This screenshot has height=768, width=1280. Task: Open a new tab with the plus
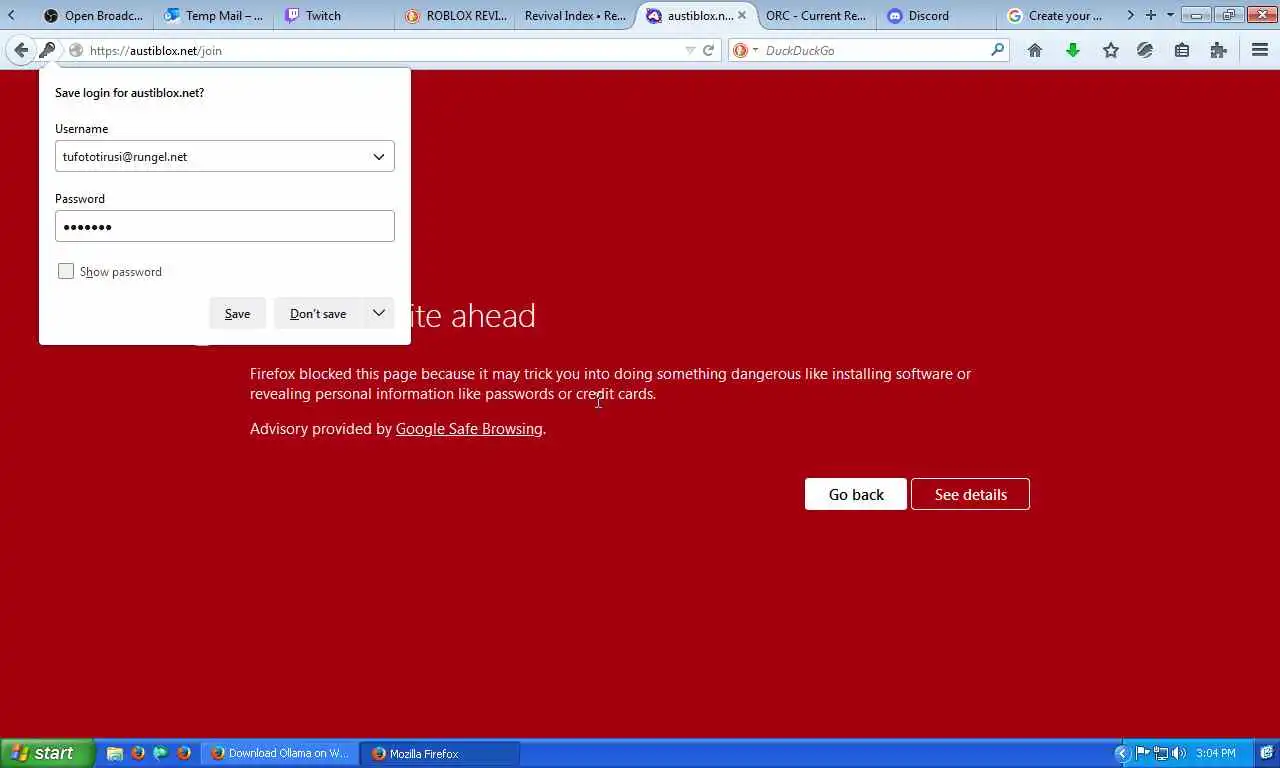click(x=1151, y=15)
